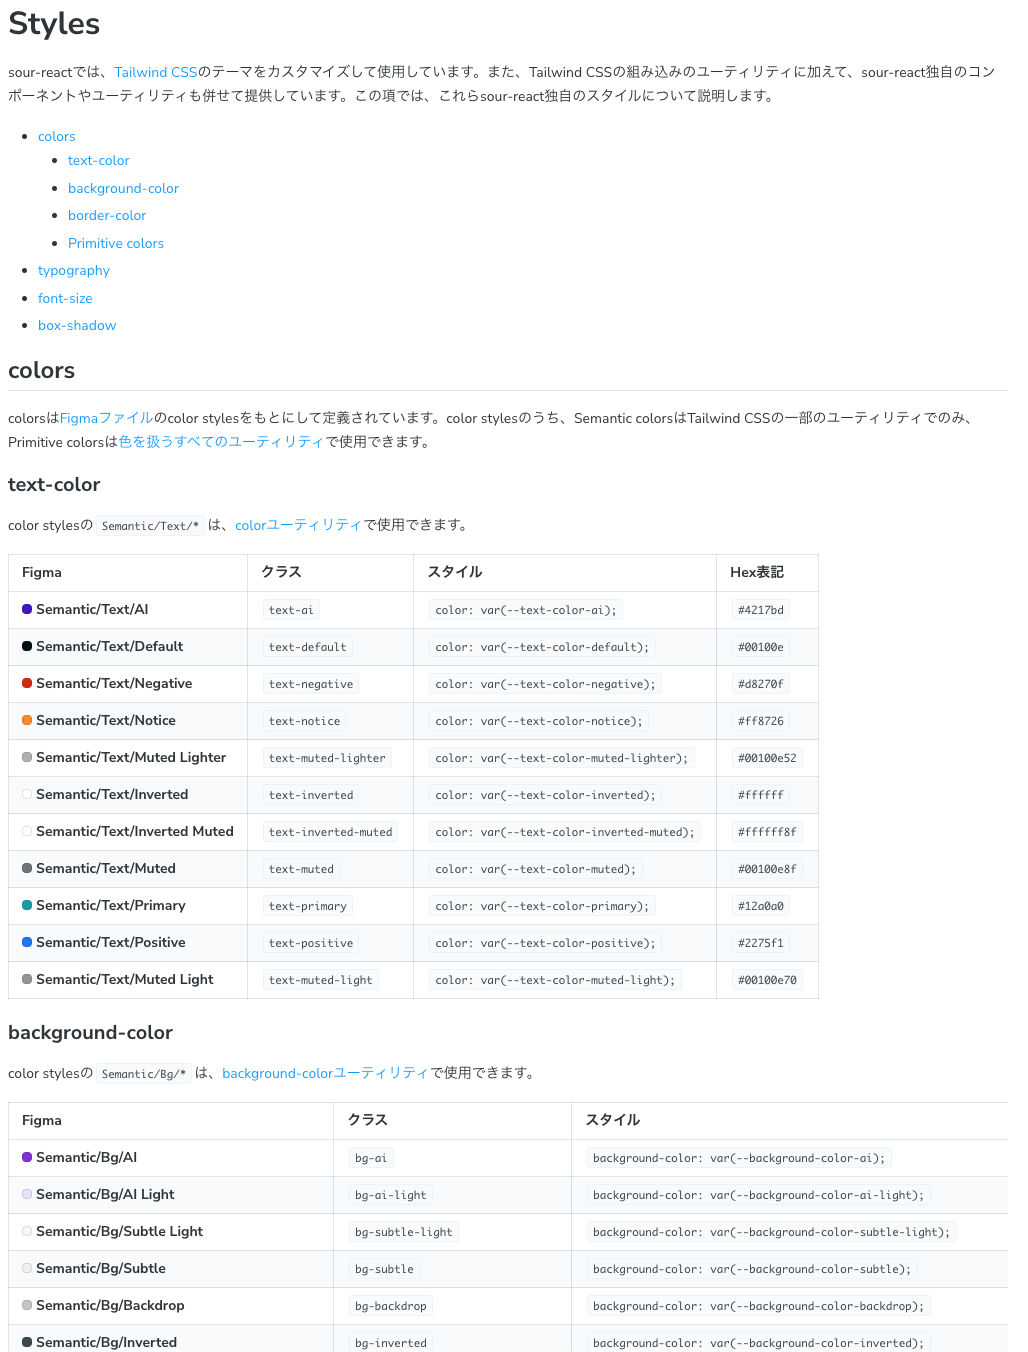Jump to font-size section link

(65, 298)
